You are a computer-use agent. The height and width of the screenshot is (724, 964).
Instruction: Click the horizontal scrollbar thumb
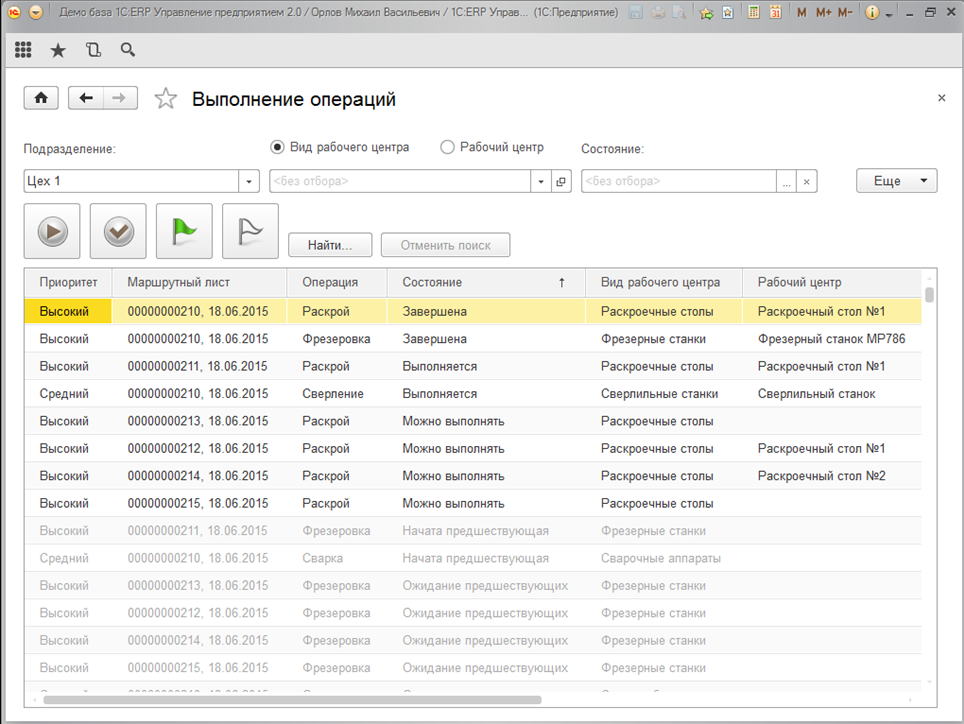pos(292,700)
